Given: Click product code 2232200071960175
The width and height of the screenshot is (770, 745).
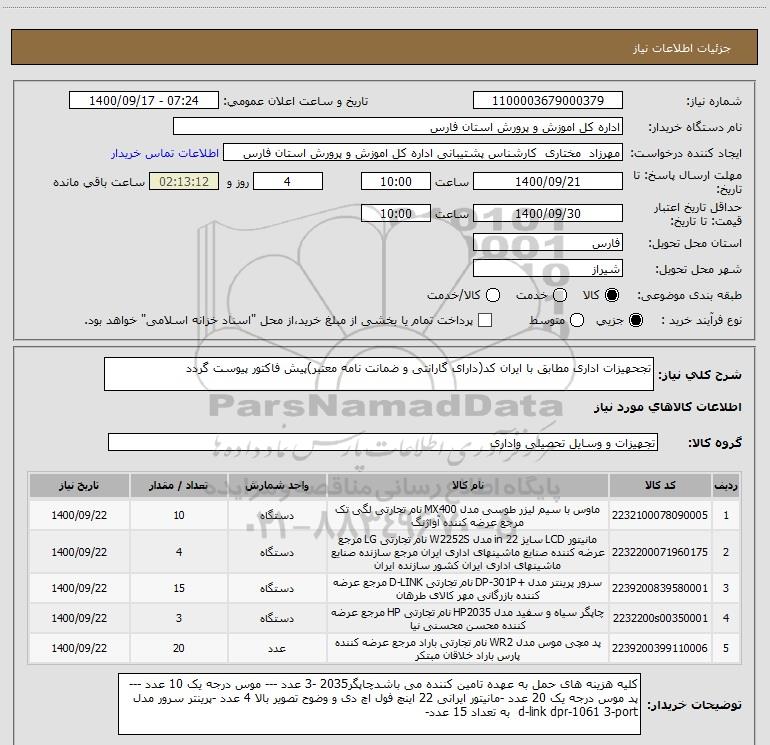Looking at the screenshot, I should coord(660,552).
